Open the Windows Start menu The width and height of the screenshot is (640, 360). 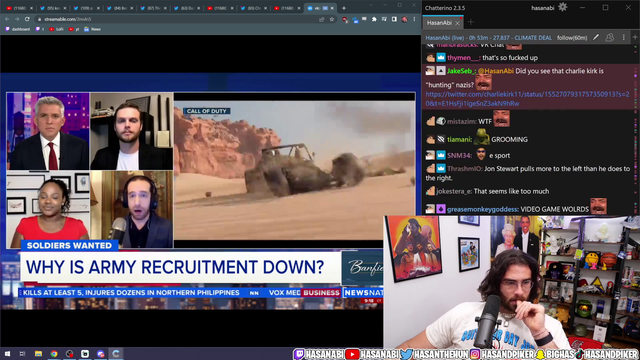(x=7, y=354)
